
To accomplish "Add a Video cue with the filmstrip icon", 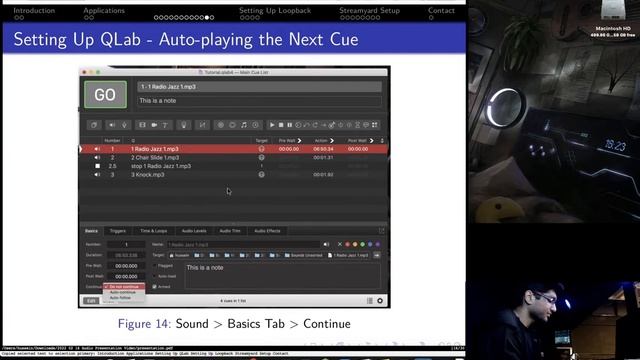I will (x=142, y=125).
